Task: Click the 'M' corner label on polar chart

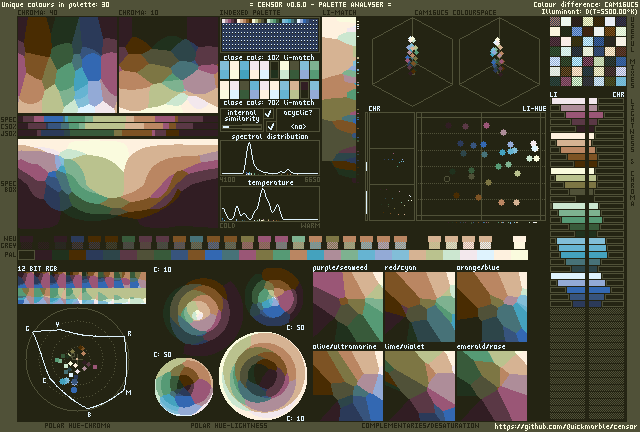Action: point(129,392)
